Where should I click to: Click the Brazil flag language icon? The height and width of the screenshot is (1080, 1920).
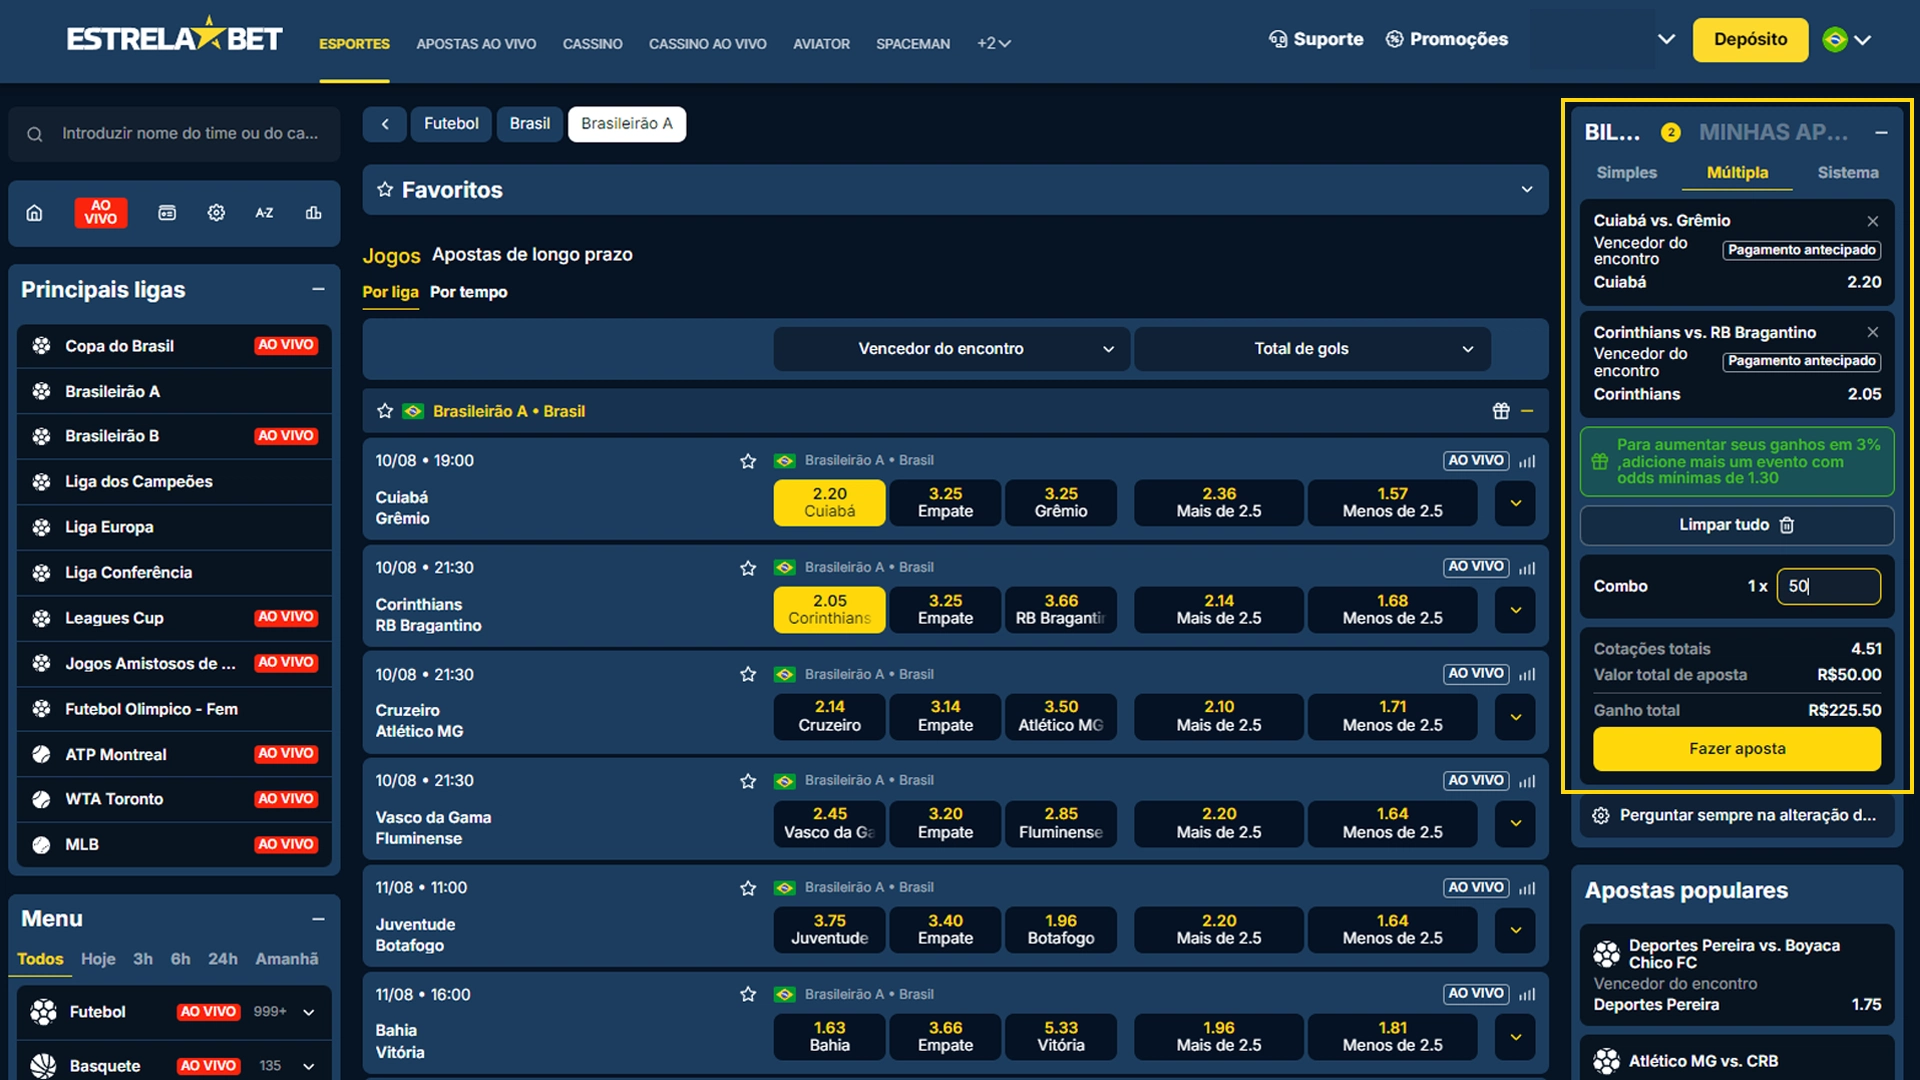click(x=1835, y=40)
